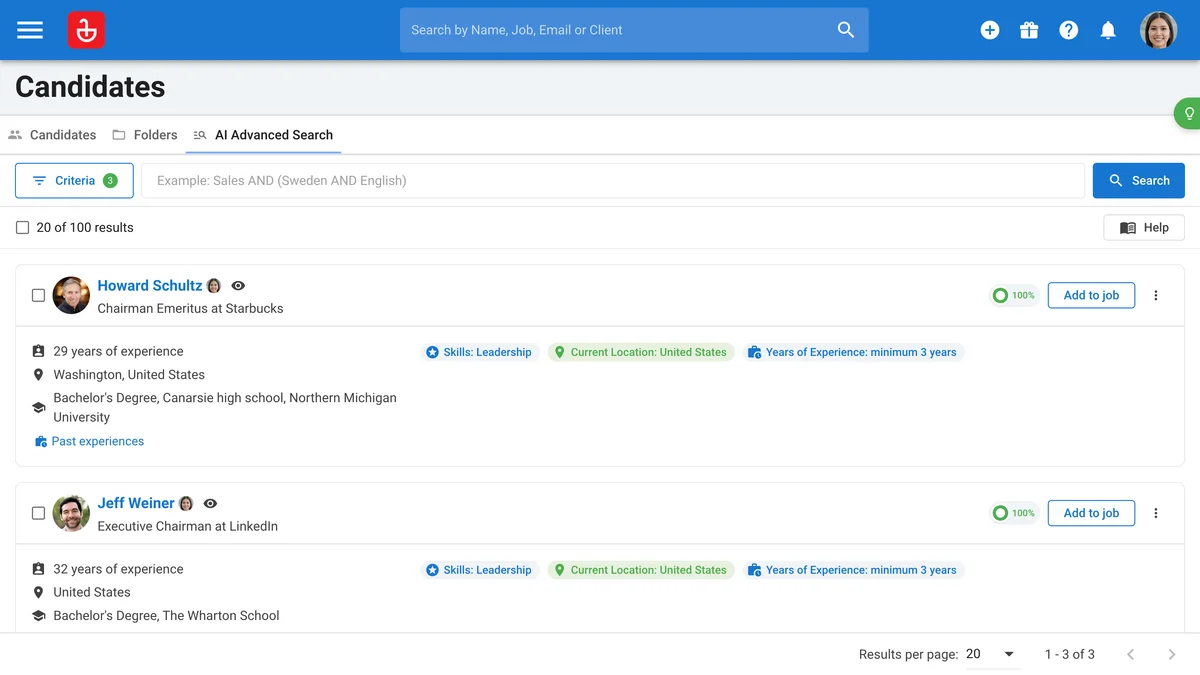
Task: Click the magnifying glass in the top search bar
Action: coord(845,29)
